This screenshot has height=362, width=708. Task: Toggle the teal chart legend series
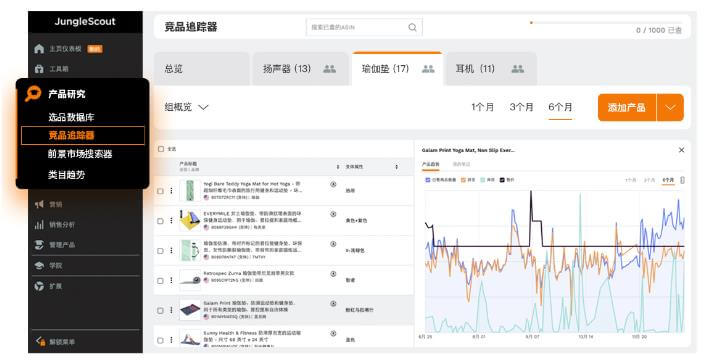pyautogui.click(x=483, y=180)
